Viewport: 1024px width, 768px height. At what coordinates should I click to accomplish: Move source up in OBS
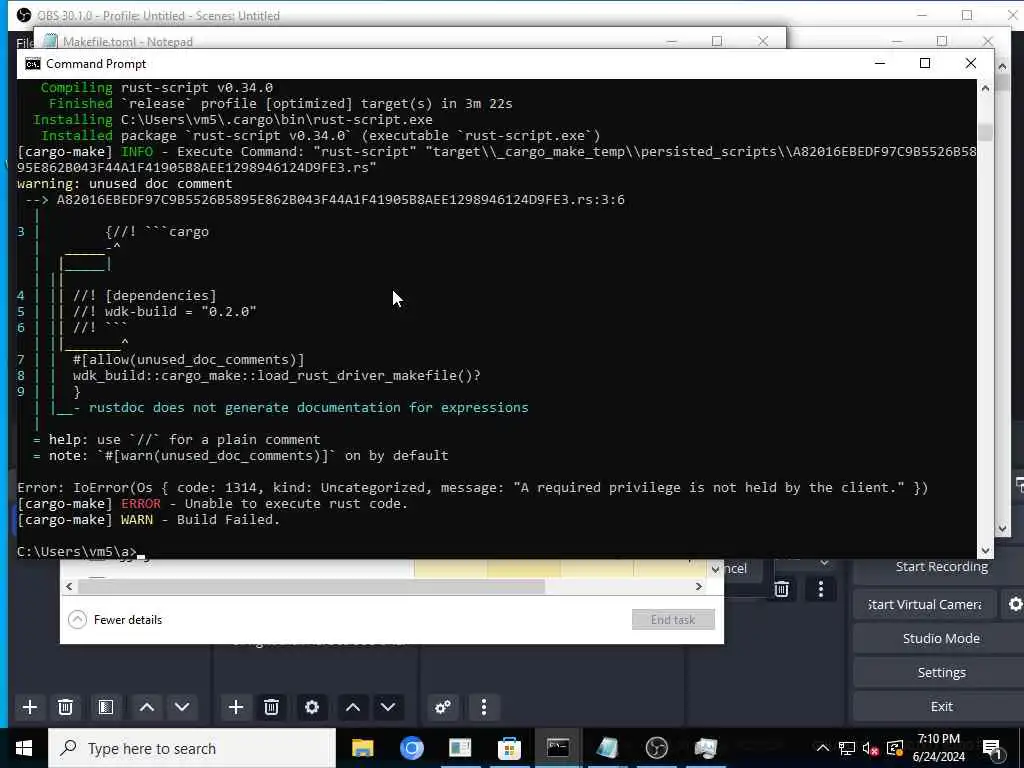click(x=353, y=707)
